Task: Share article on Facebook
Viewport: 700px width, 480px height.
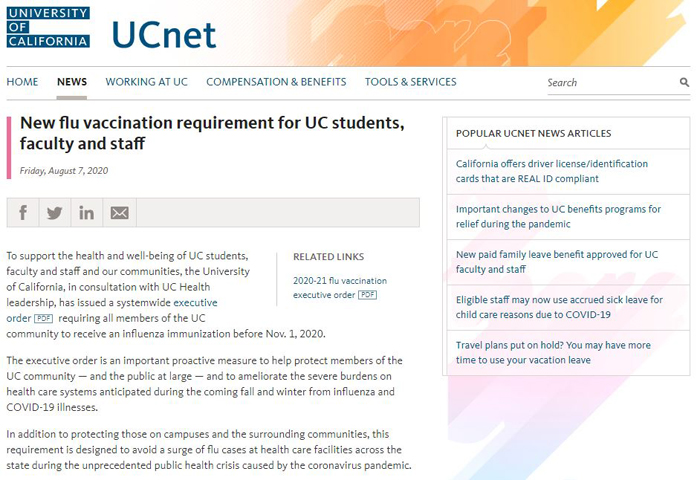Action: 23,213
